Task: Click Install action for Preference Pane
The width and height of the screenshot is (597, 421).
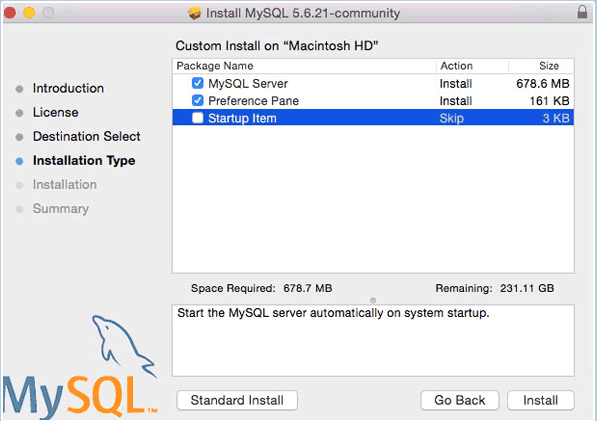Action: pos(456,101)
